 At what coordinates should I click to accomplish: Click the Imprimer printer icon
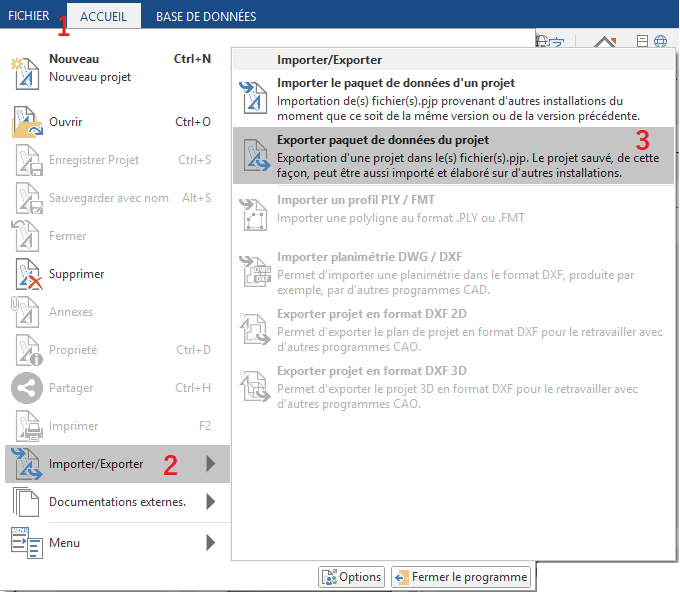pyautogui.click(x=29, y=426)
